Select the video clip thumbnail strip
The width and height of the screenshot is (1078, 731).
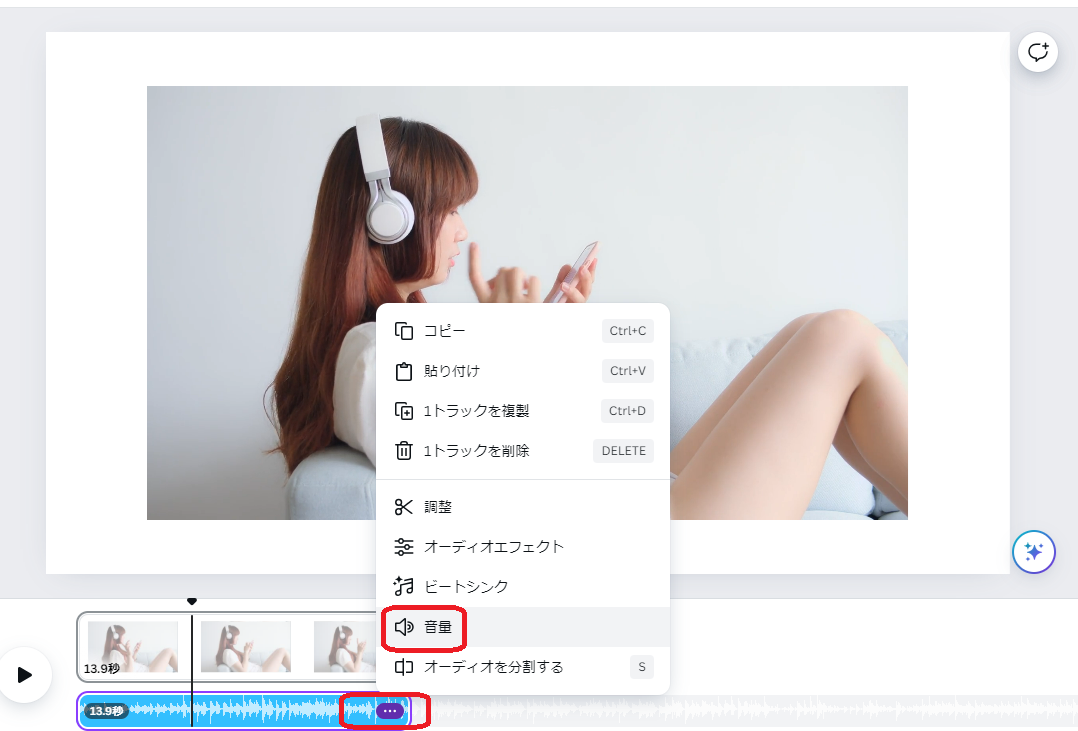tap(227, 646)
